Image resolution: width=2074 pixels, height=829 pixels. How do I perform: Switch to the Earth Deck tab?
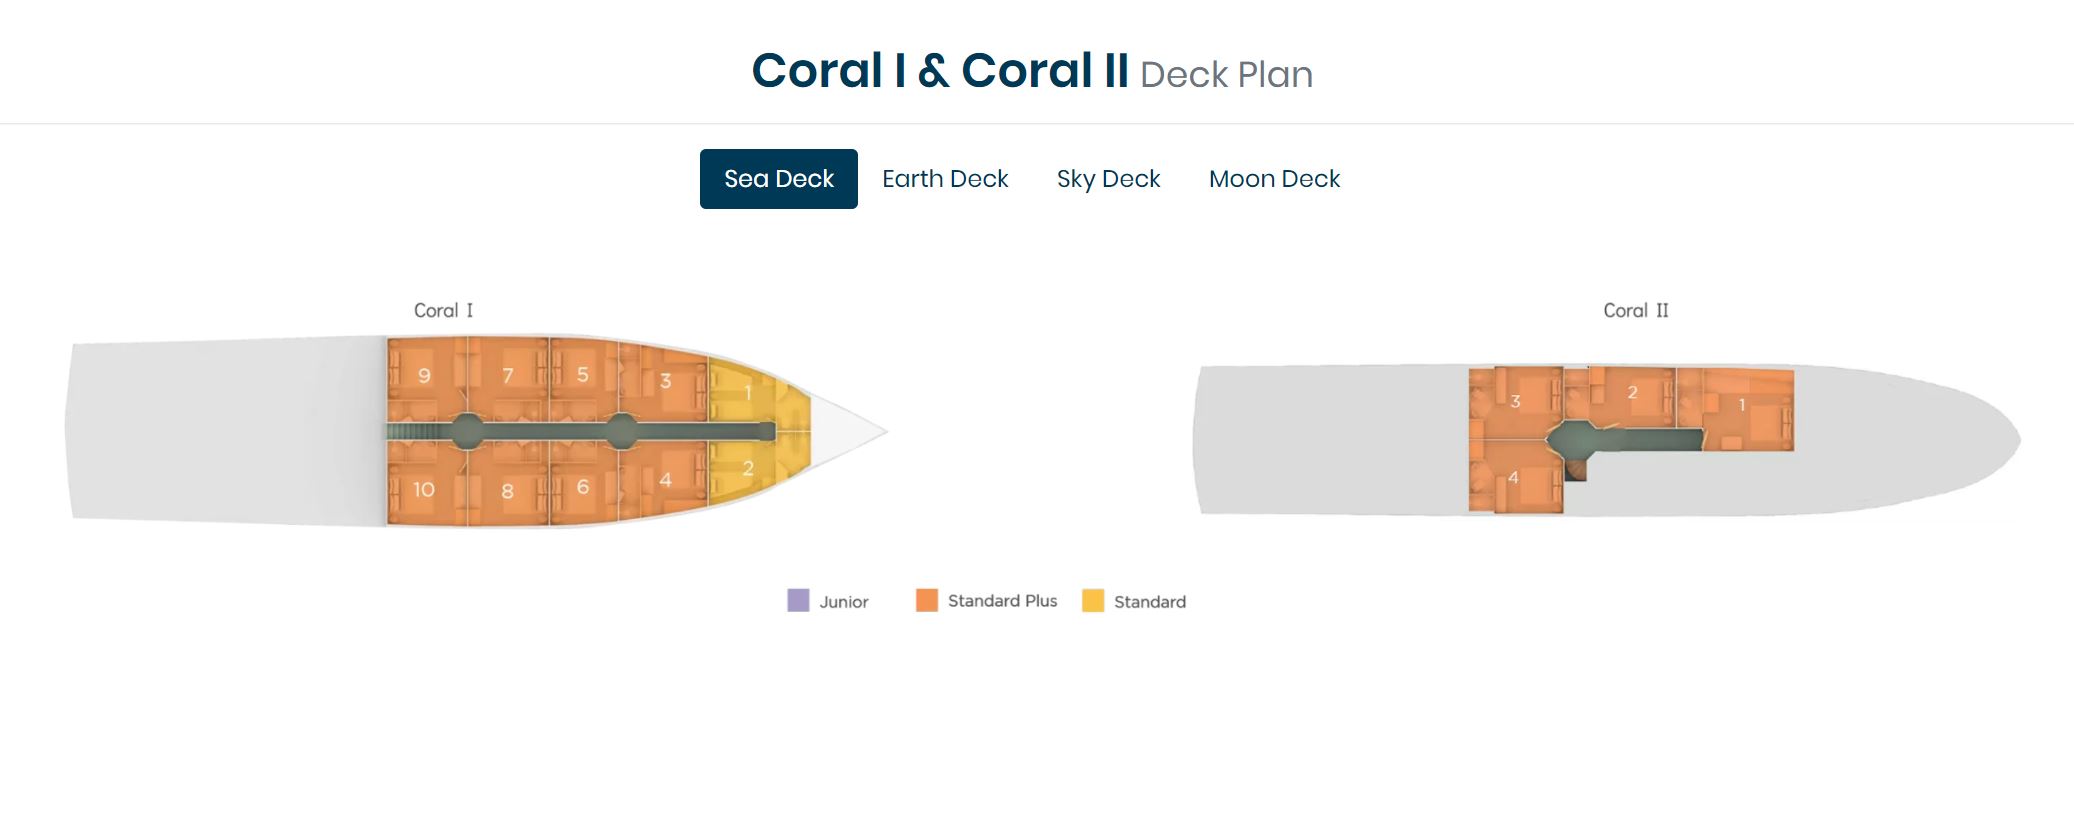[x=945, y=179]
